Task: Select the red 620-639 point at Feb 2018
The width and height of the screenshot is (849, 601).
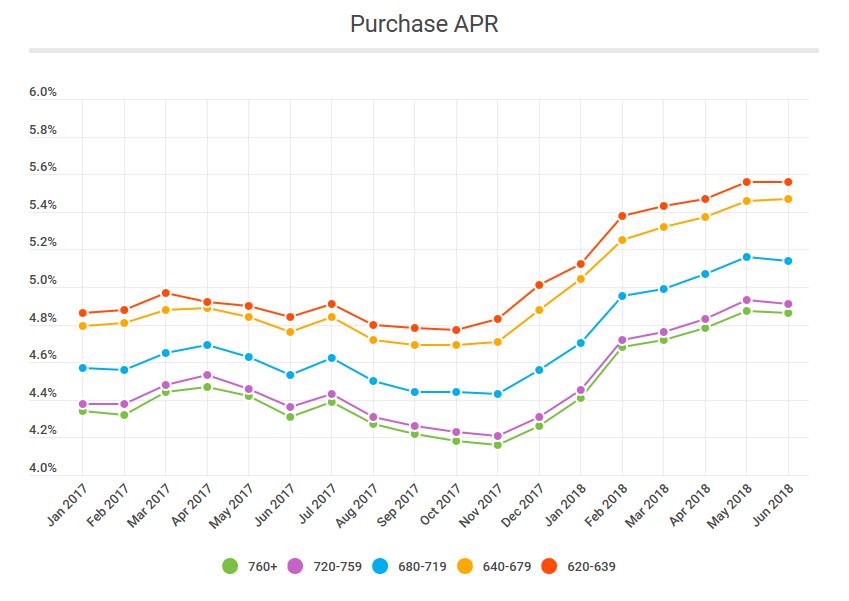Action: pyautogui.click(x=622, y=216)
